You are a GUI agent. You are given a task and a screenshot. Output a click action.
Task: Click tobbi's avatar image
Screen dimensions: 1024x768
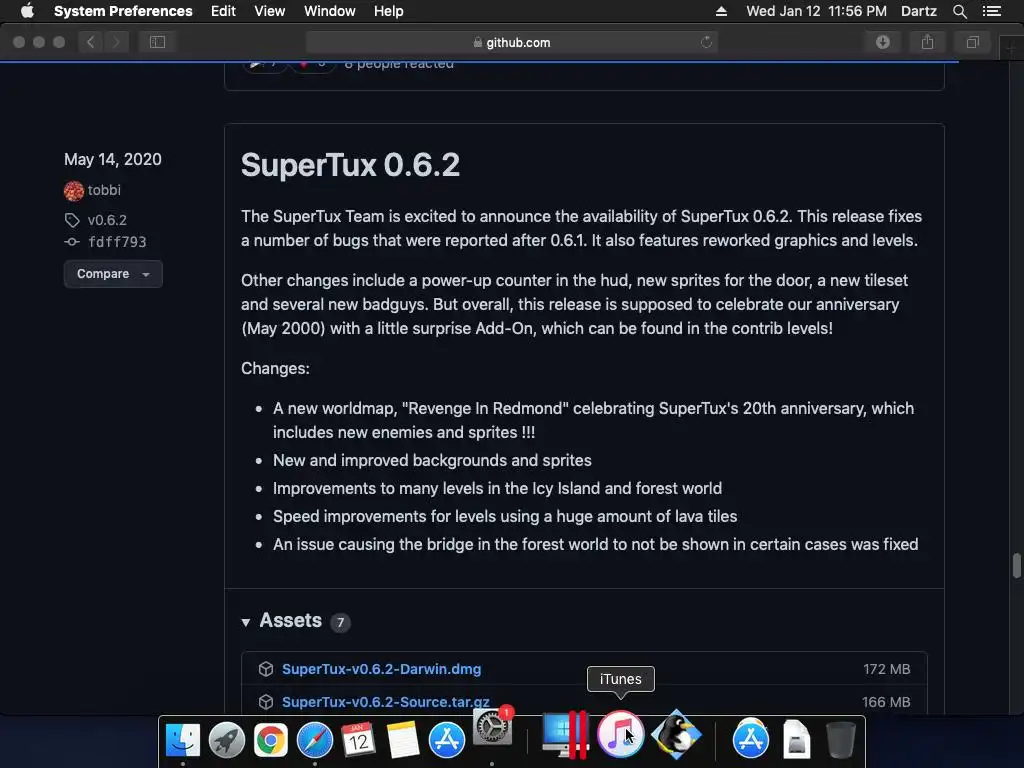tap(74, 191)
